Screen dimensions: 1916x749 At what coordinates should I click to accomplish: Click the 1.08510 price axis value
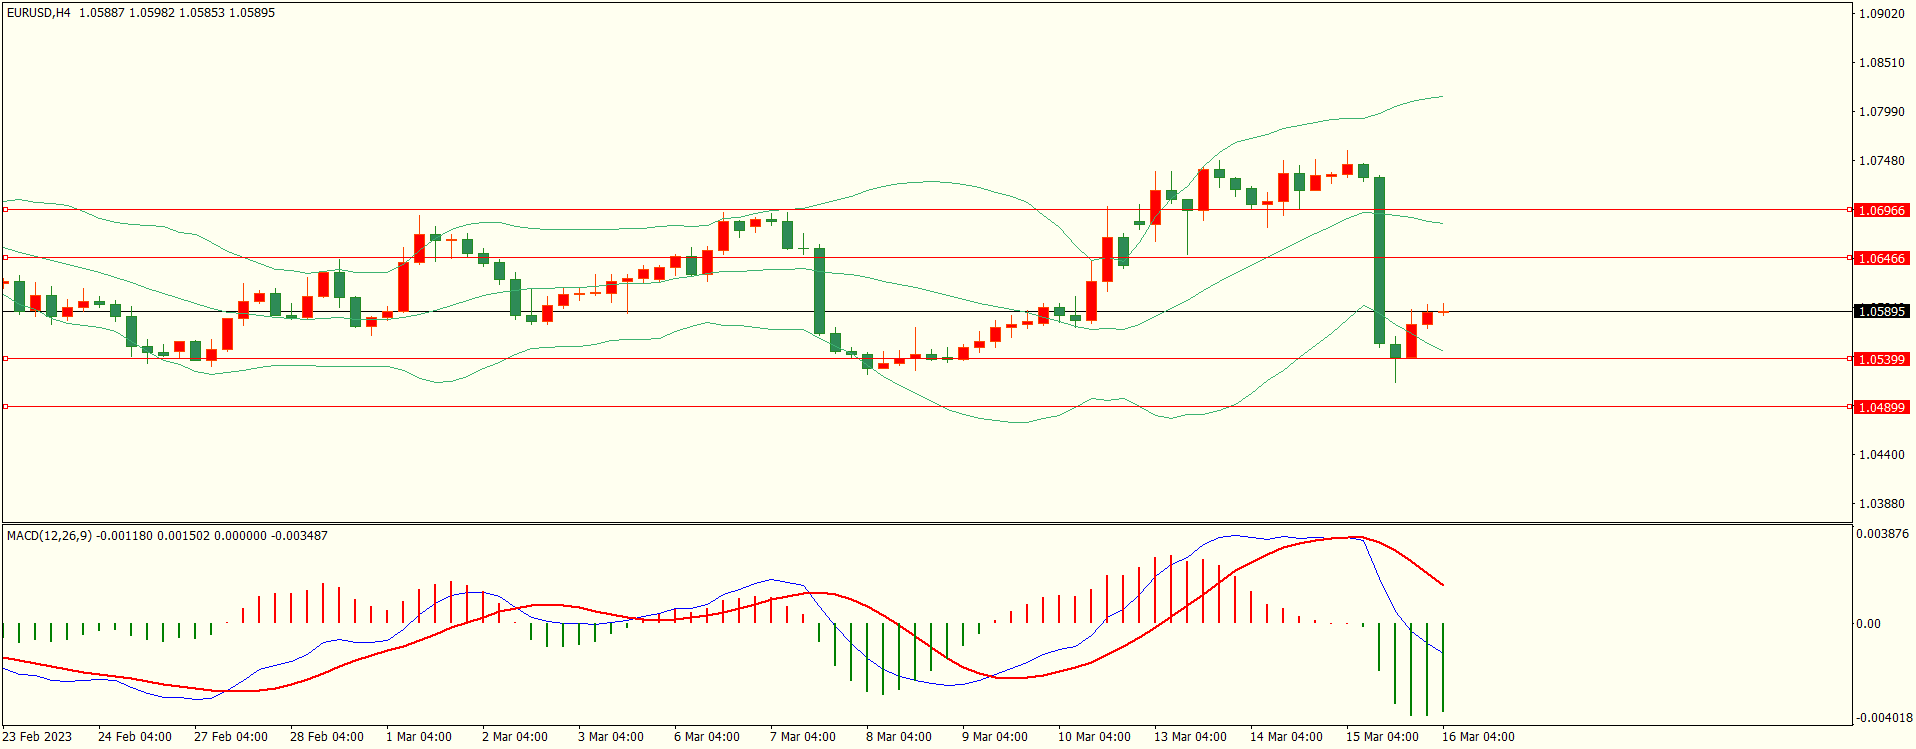coord(1881,63)
